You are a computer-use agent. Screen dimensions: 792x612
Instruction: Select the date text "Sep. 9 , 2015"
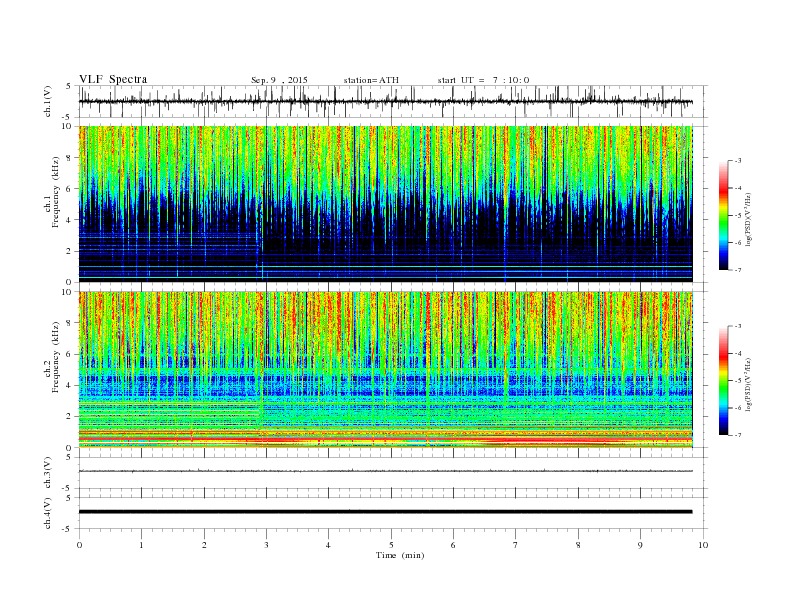pyautogui.click(x=279, y=80)
